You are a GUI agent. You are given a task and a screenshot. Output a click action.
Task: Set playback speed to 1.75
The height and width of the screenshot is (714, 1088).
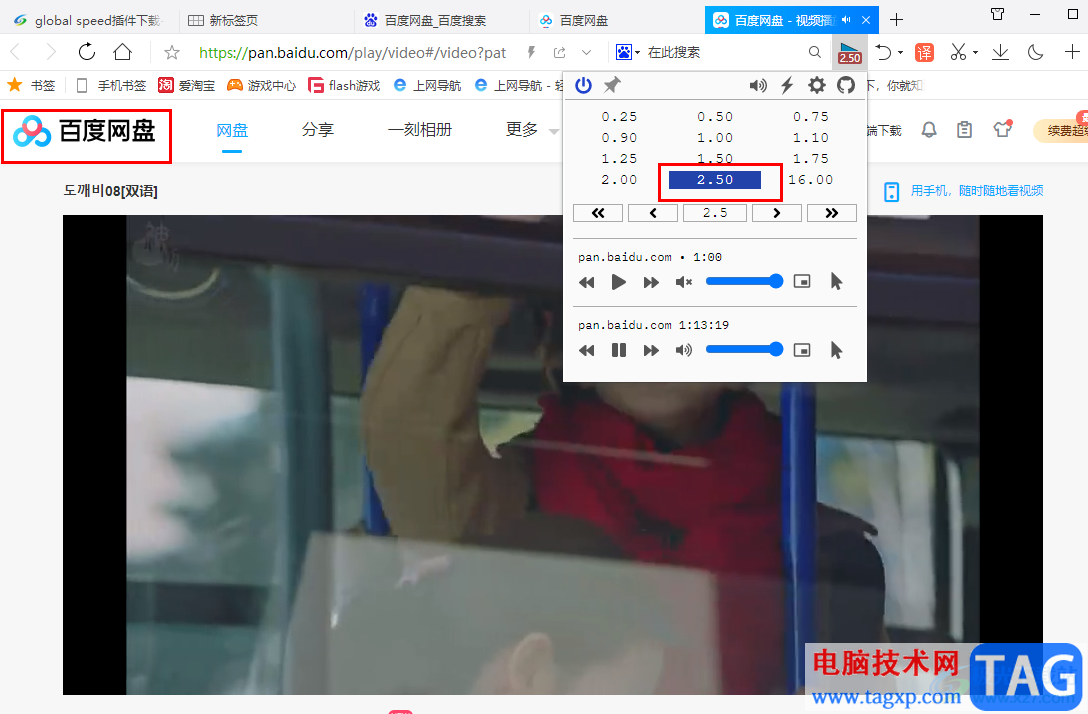[810, 158]
